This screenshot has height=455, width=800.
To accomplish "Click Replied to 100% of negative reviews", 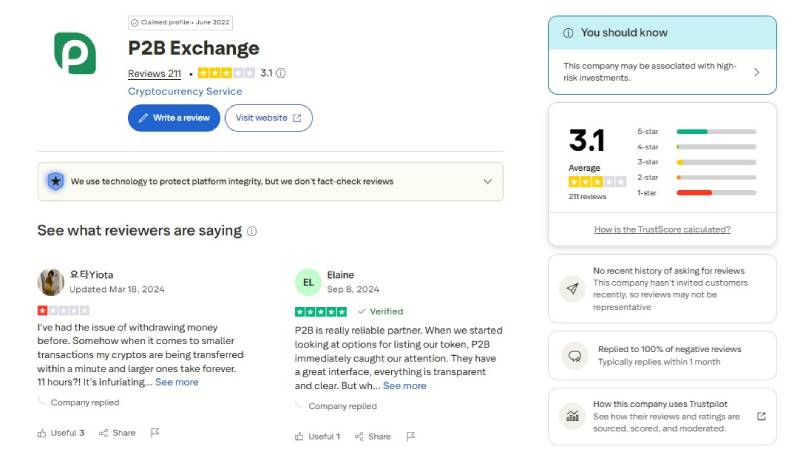I will click(x=669, y=349).
